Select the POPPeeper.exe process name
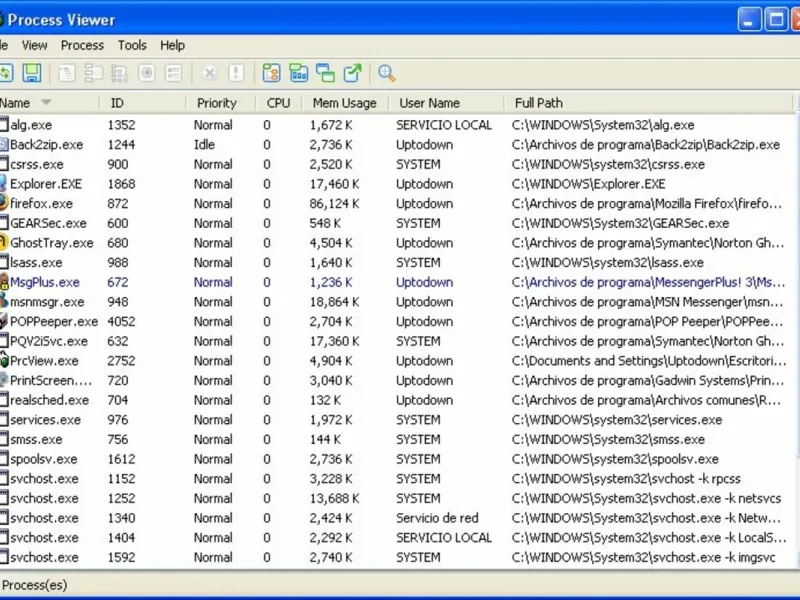The height and width of the screenshot is (600, 800). [54, 321]
